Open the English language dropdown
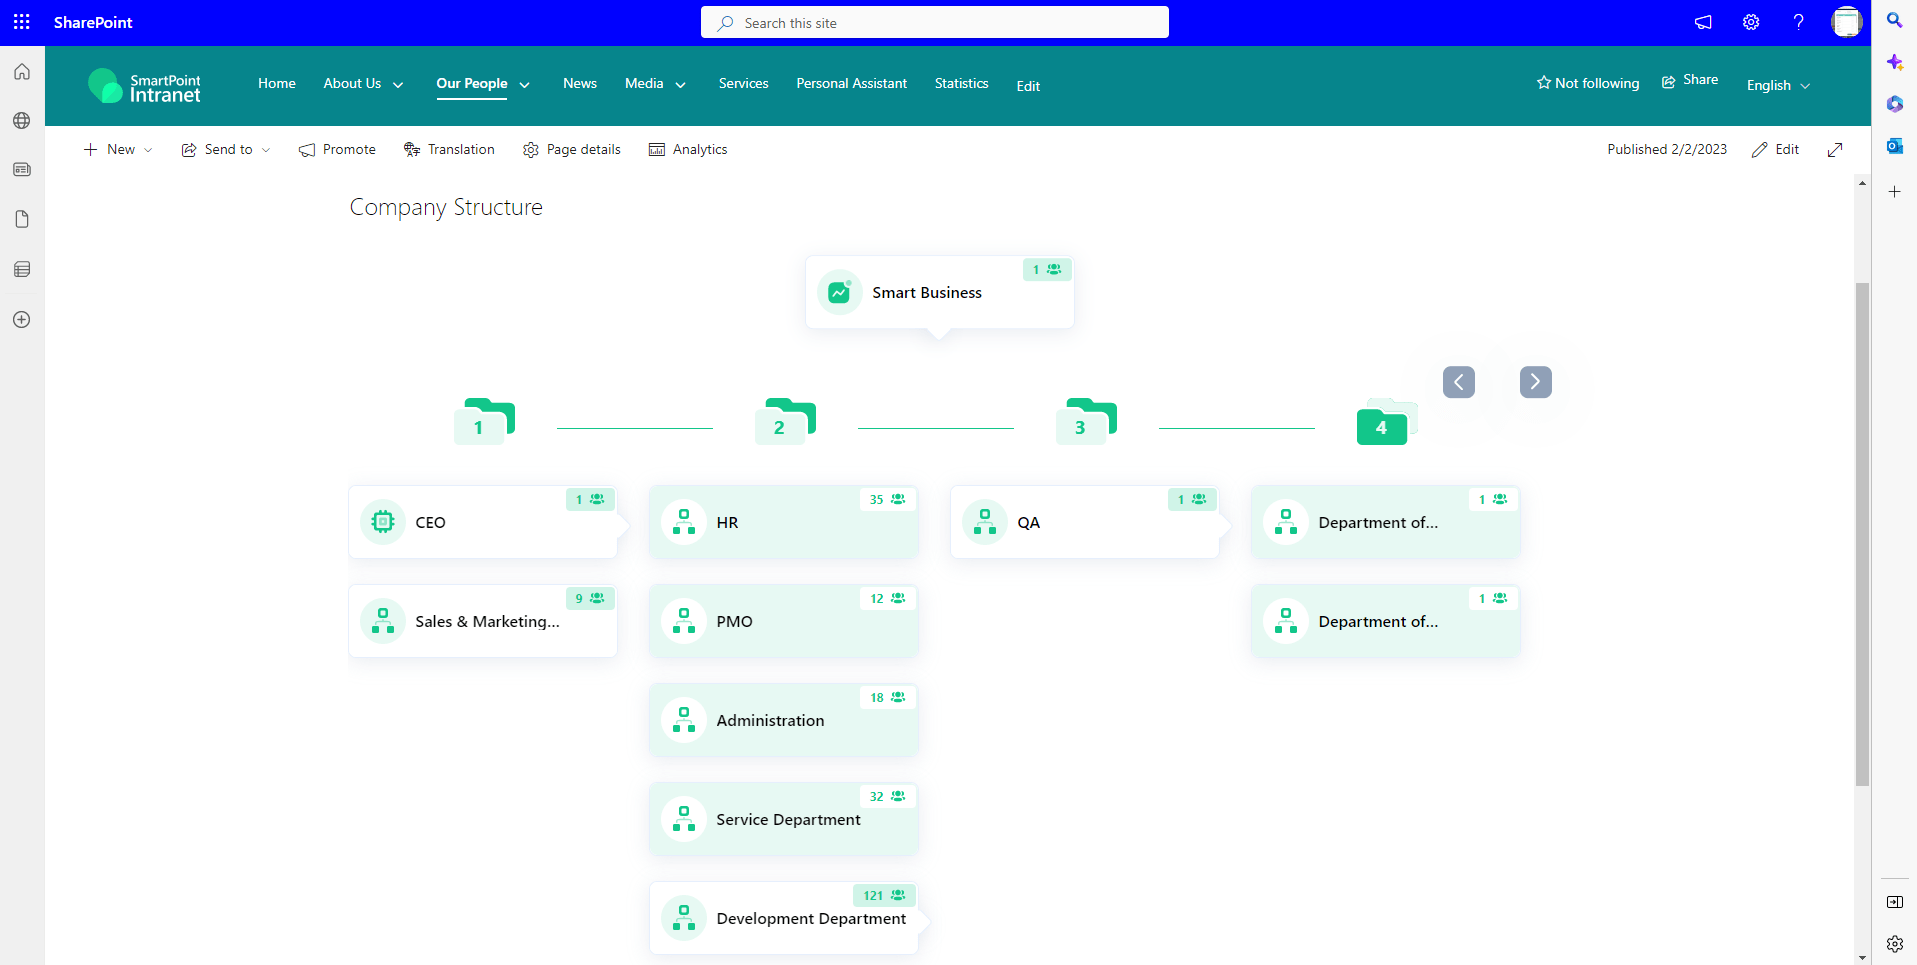The image size is (1917, 965). pyautogui.click(x=1778, y=85)
